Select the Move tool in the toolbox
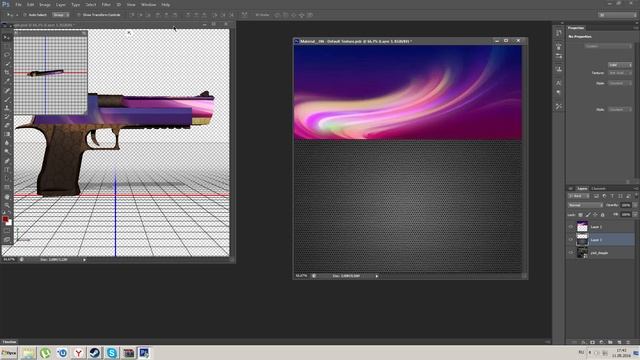640x360 pixels. (x=7, y=37)
